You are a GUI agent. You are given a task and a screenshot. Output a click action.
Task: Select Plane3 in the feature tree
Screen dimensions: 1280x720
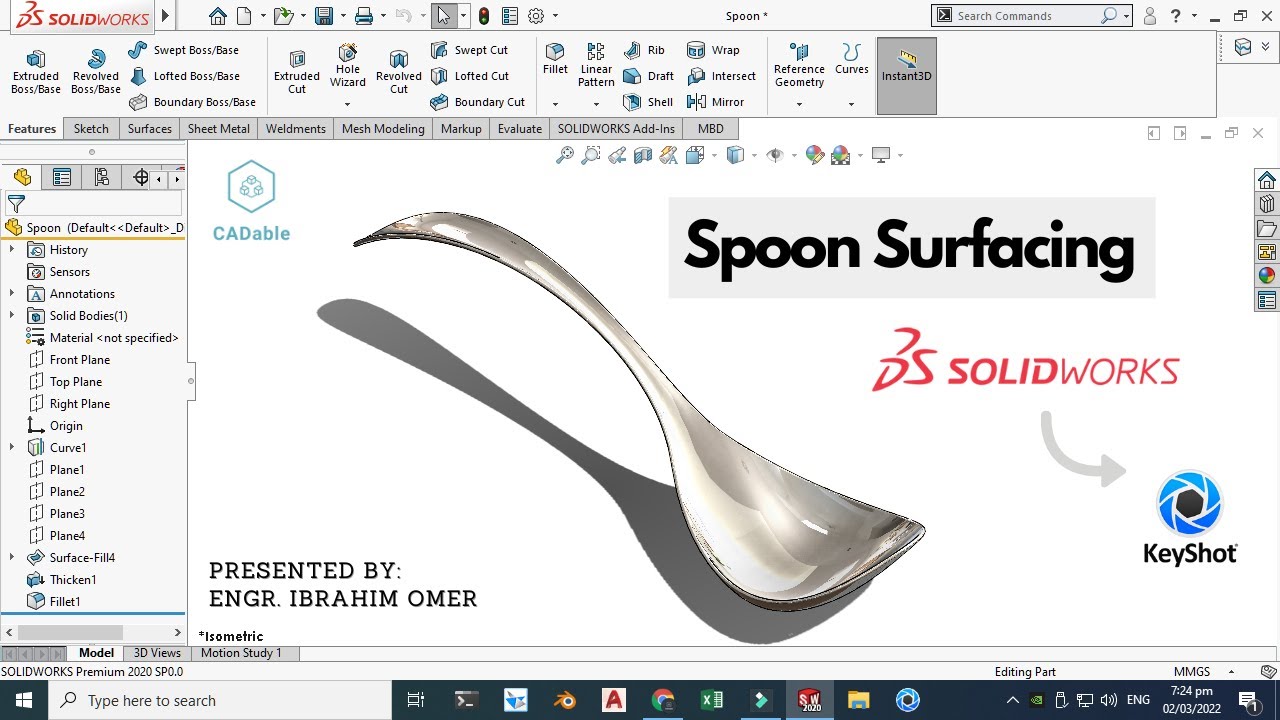pos(56,514)
